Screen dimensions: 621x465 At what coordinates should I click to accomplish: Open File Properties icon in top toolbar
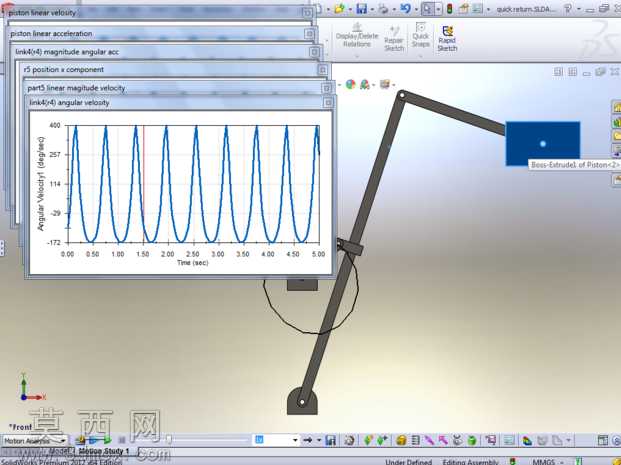pos(464,8)
